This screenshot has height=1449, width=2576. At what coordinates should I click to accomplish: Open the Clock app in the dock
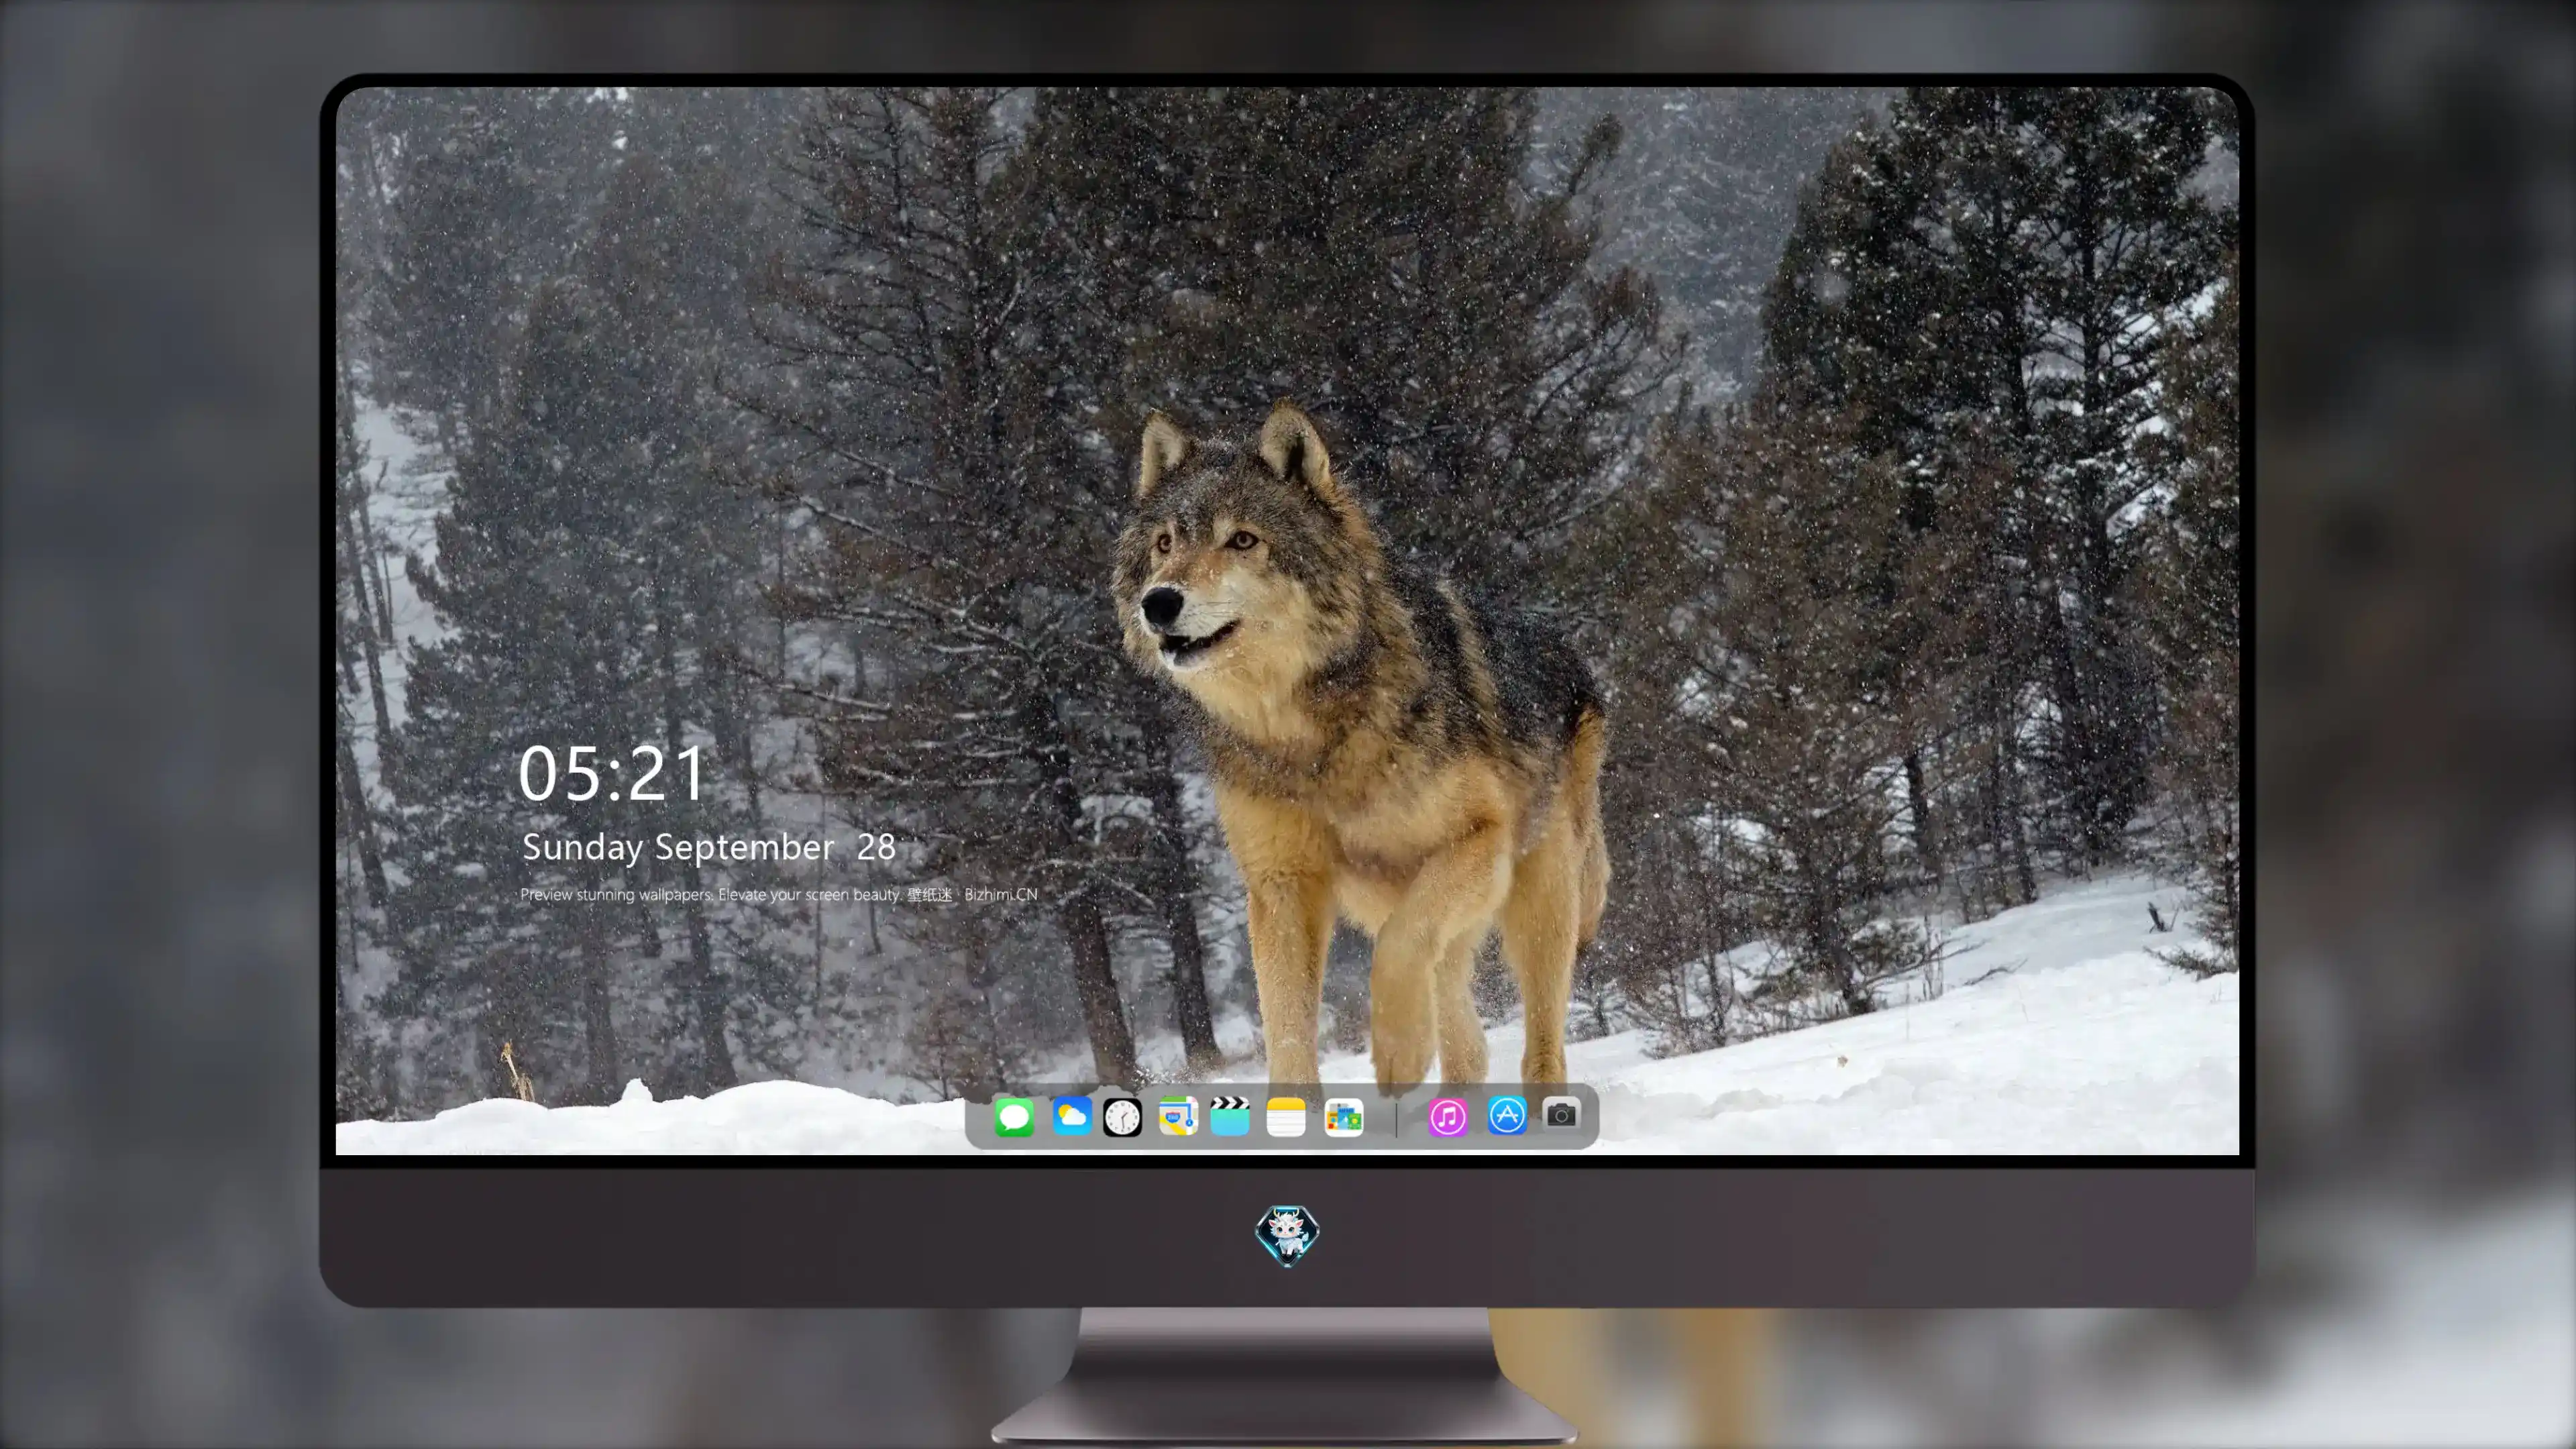[x=1122, y=1117]
